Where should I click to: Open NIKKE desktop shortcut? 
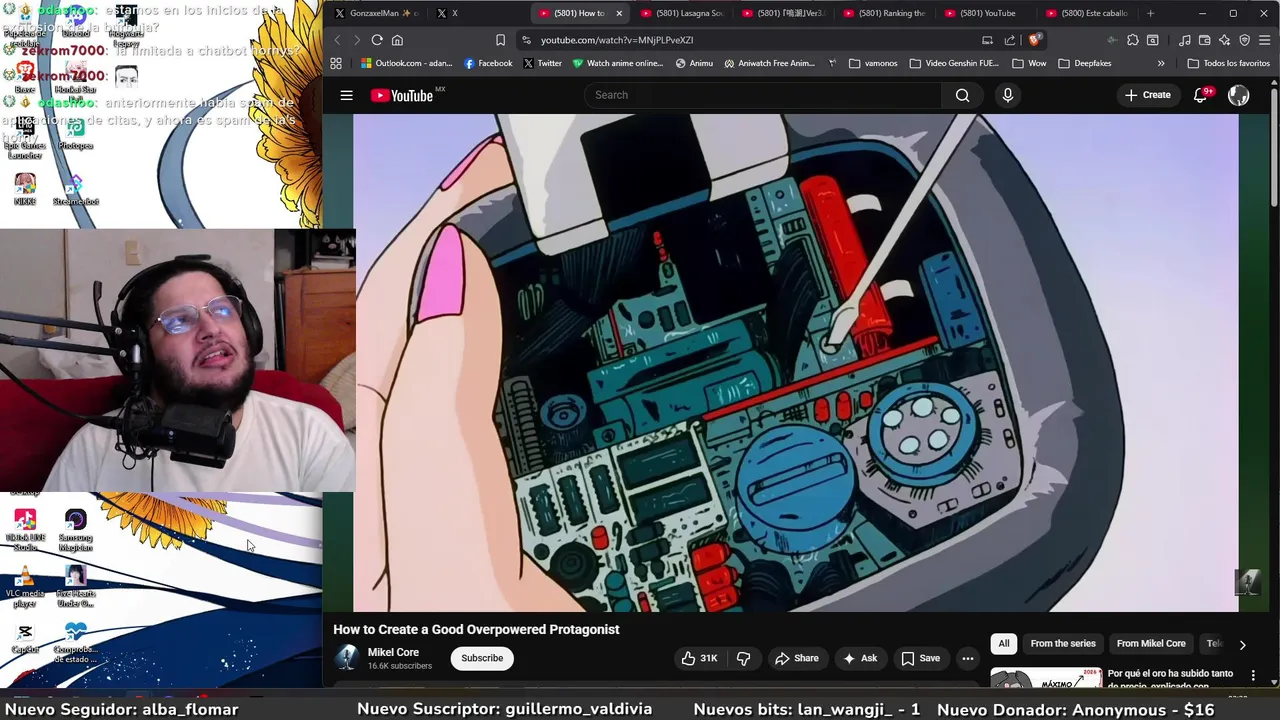pos(25,190)
